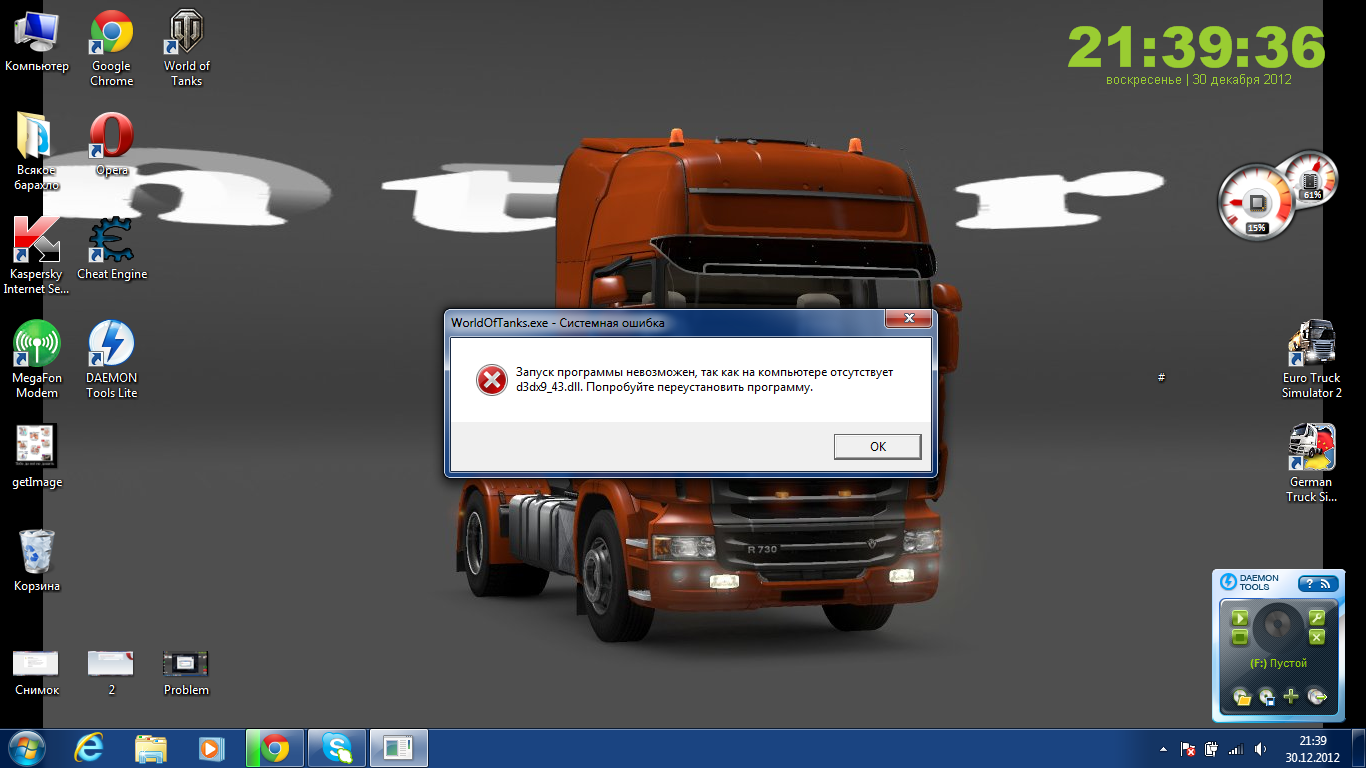This screenshot has width=1366, height=768.
Task: Select the Компьютер desktop icon
Action: [x=37, y=42]
